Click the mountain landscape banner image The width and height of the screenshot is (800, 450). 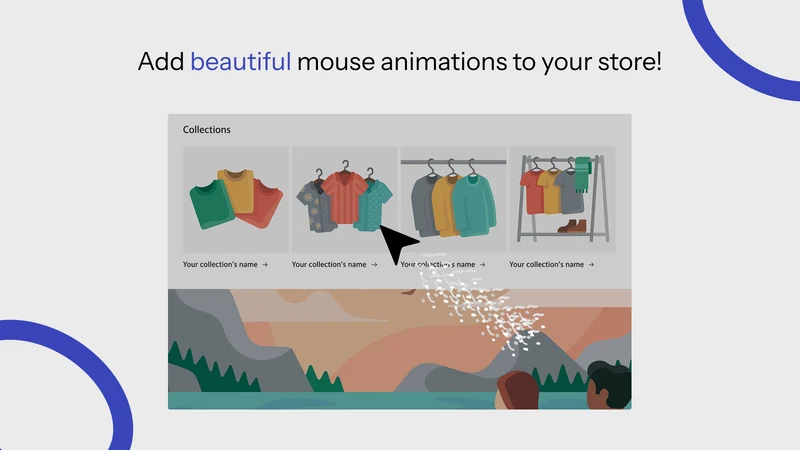[x=399, y=349]
